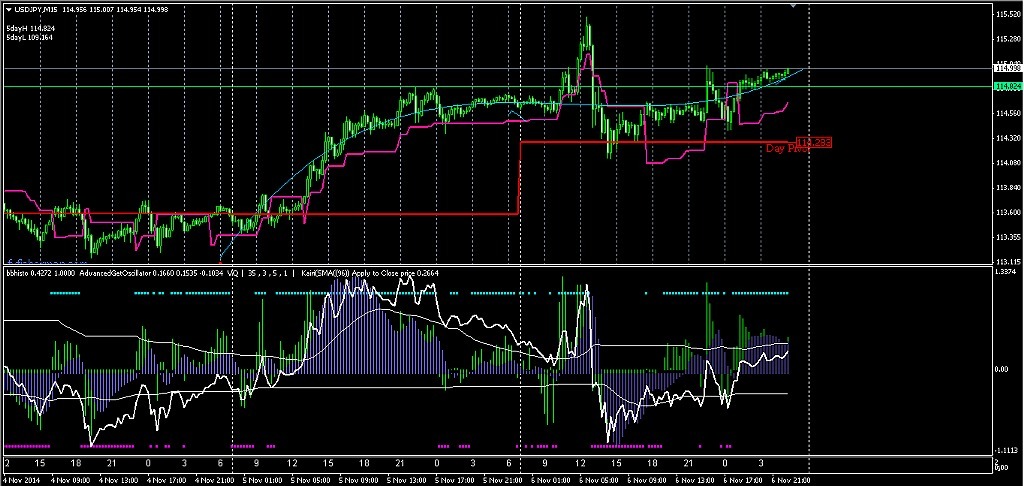The image size is (1024, 486).
Task: Click the 113.355 price scale value
Action: [1006, 237]
